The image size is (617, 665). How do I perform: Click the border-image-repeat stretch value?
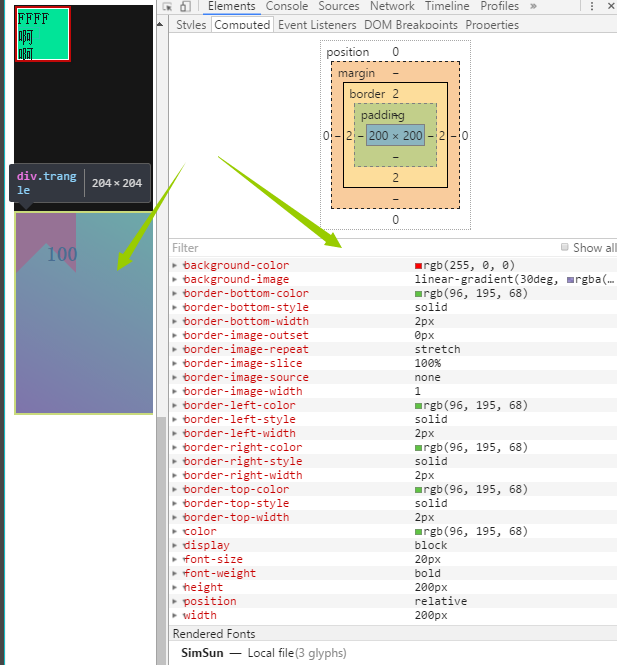coord(437,349)
